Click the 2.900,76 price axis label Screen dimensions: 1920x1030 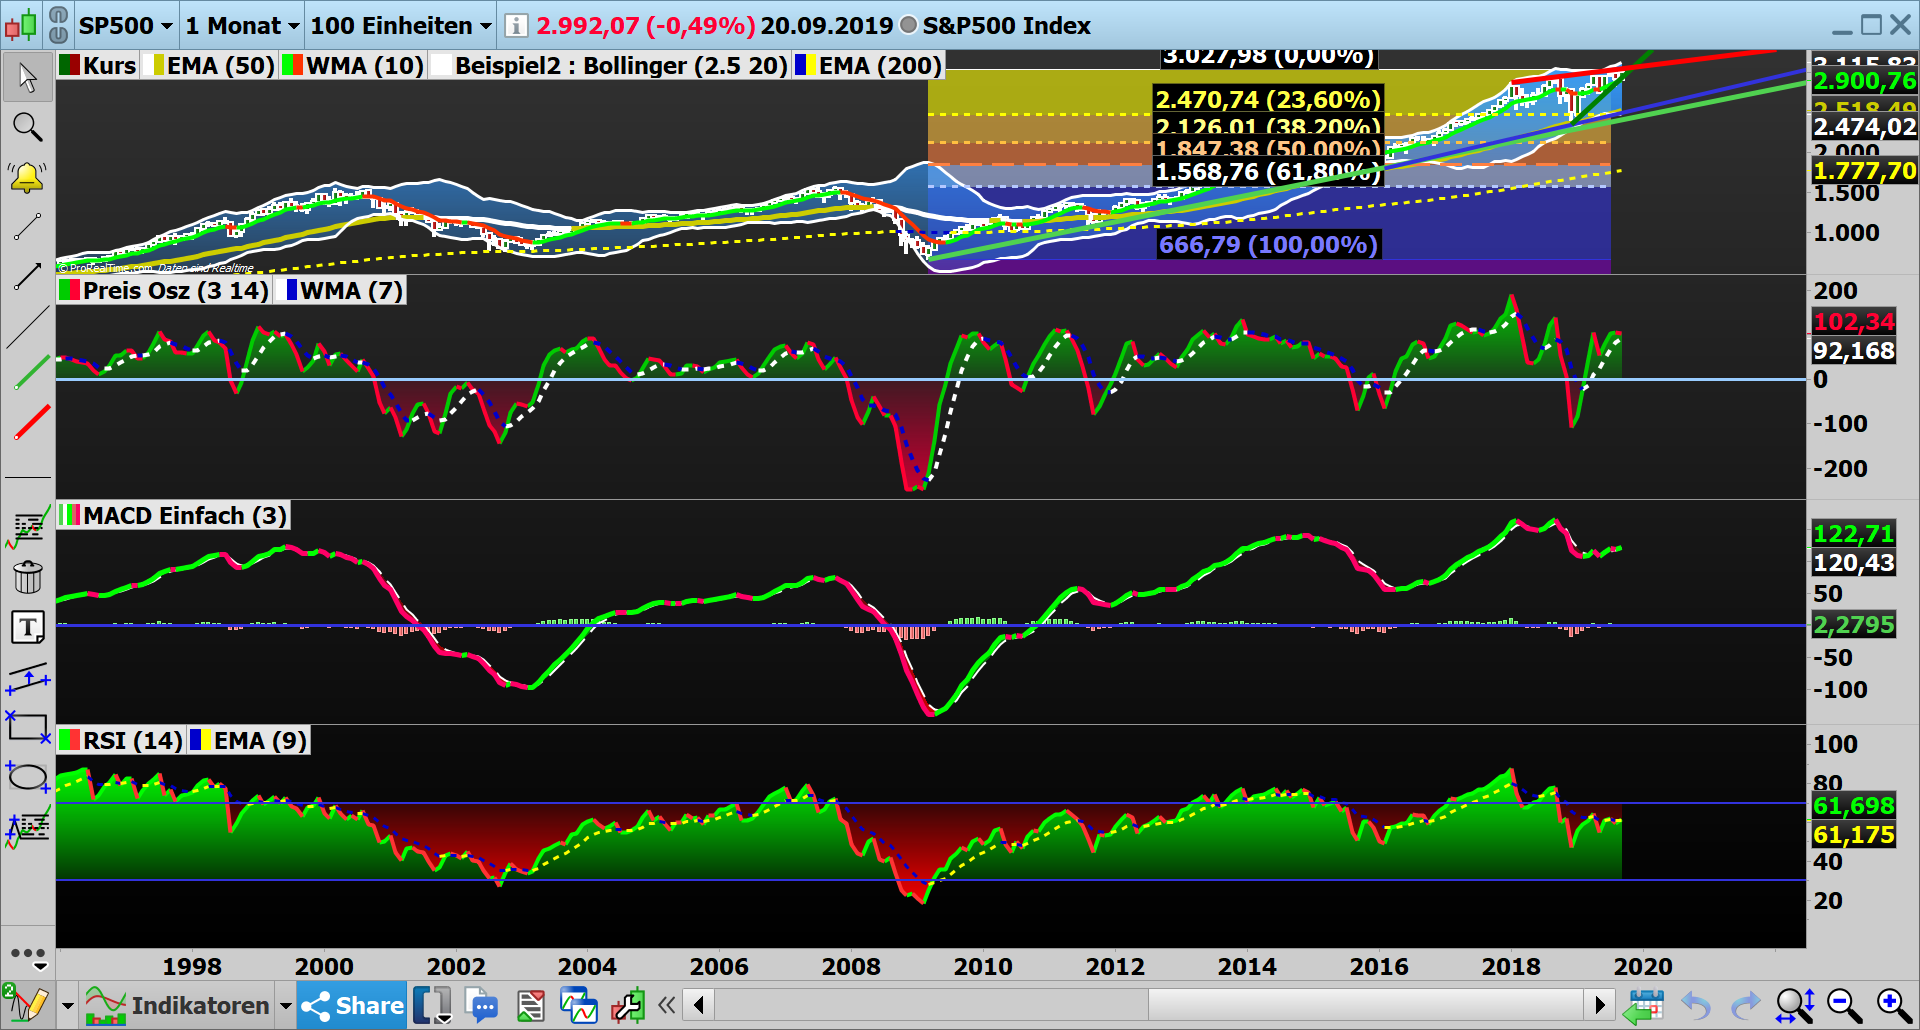point(1864,81)
